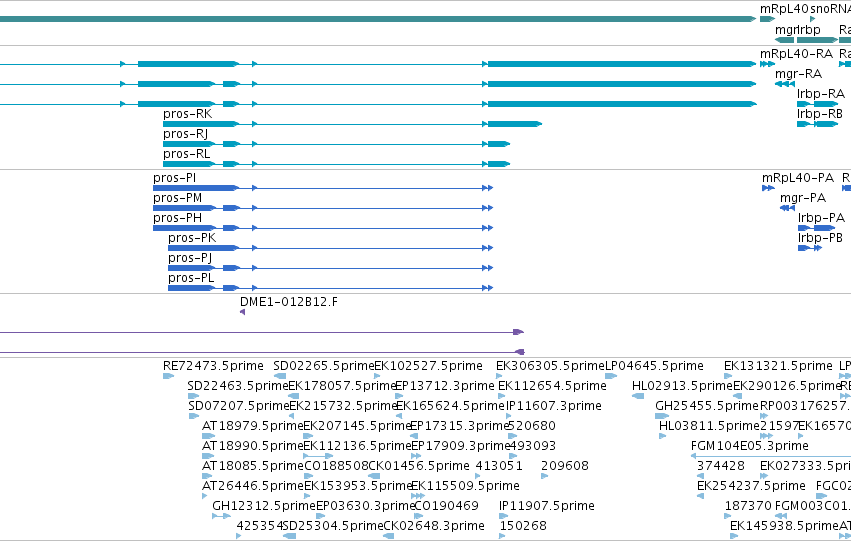
Task: Click the CO190469 EST label
Action: [x=447, y=507]
